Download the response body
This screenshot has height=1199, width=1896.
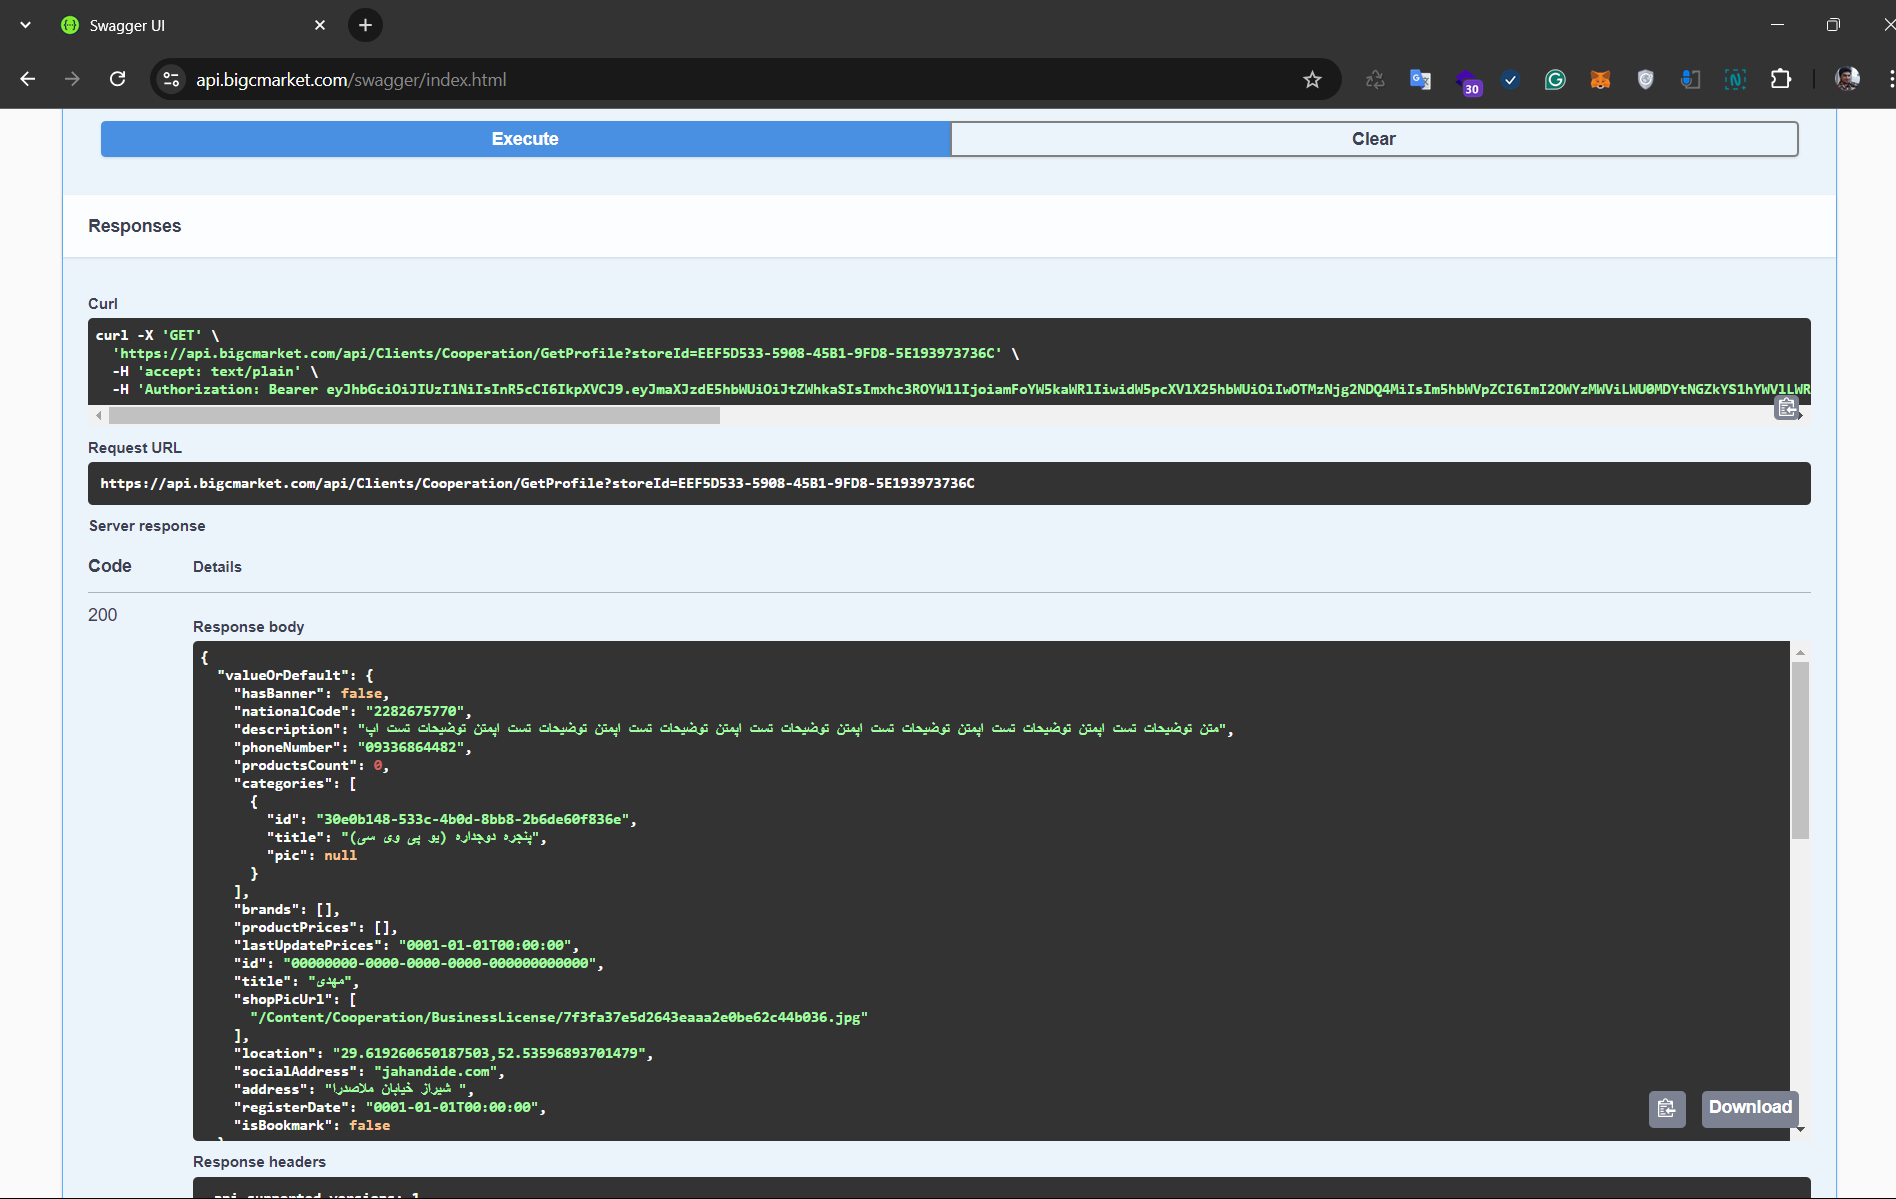(1749, 1108)
